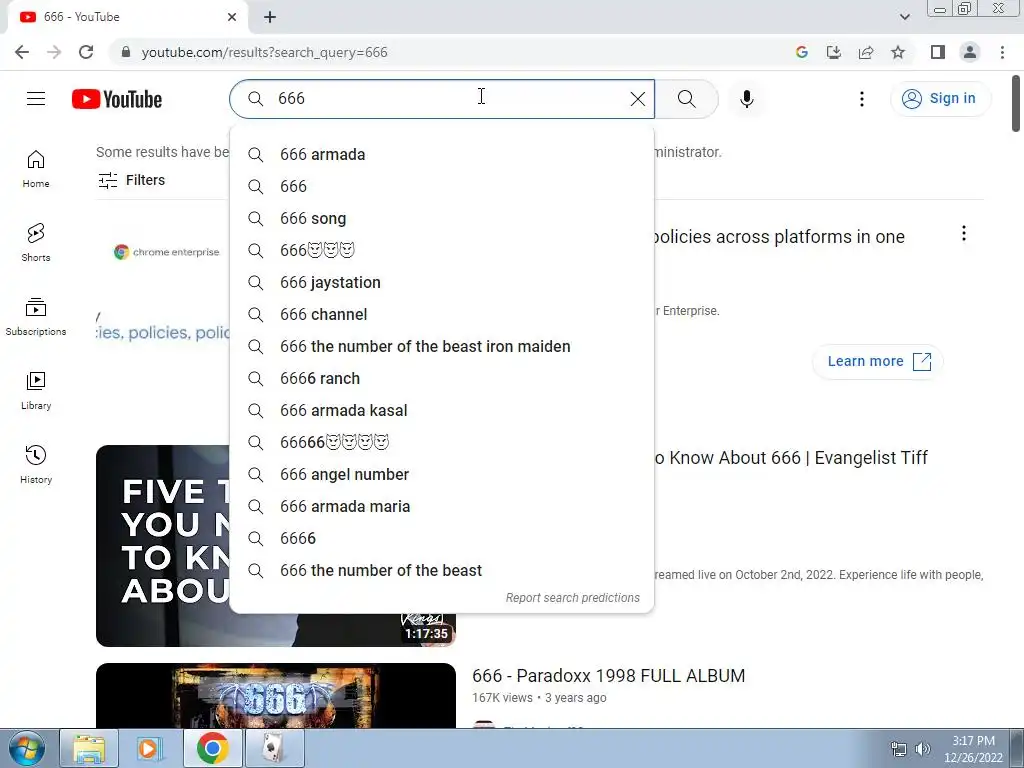Go back with browser back arrow

pyautogui.click(x=22, y=52)
